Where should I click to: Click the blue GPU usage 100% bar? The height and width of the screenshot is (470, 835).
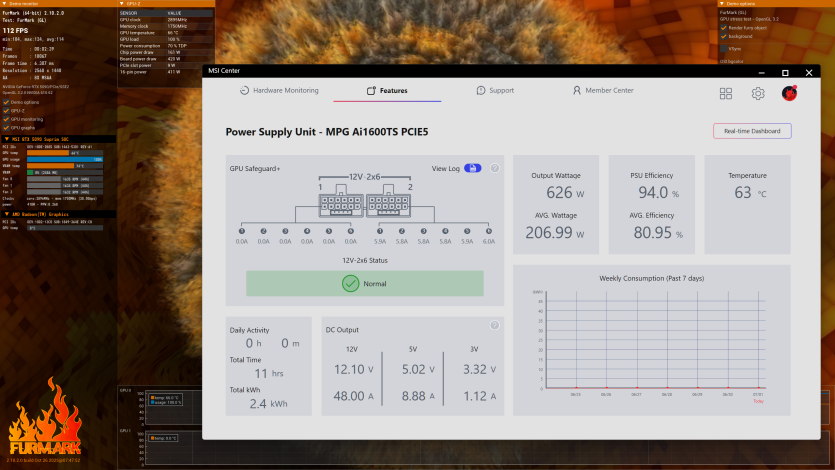65,159
